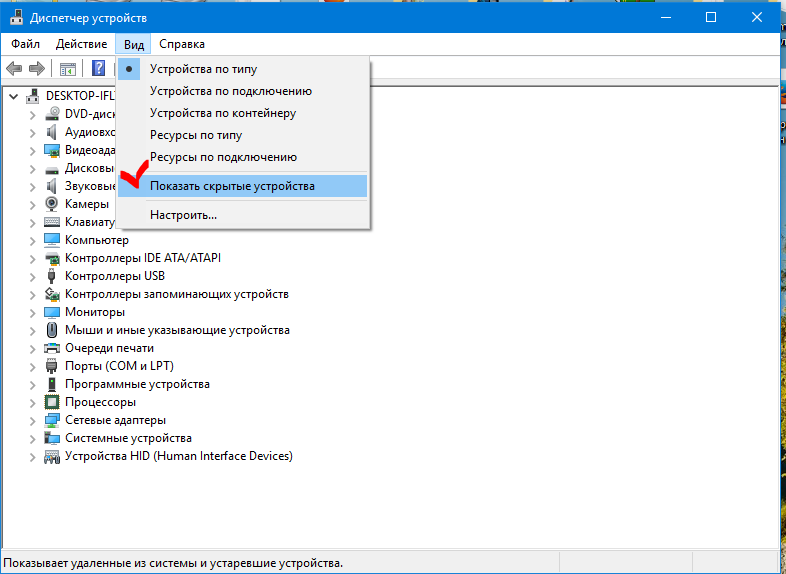786x574 pixels.
Task: Click the Процессоры chip icon
Action: pyautogui.click(x=52, y=402)
